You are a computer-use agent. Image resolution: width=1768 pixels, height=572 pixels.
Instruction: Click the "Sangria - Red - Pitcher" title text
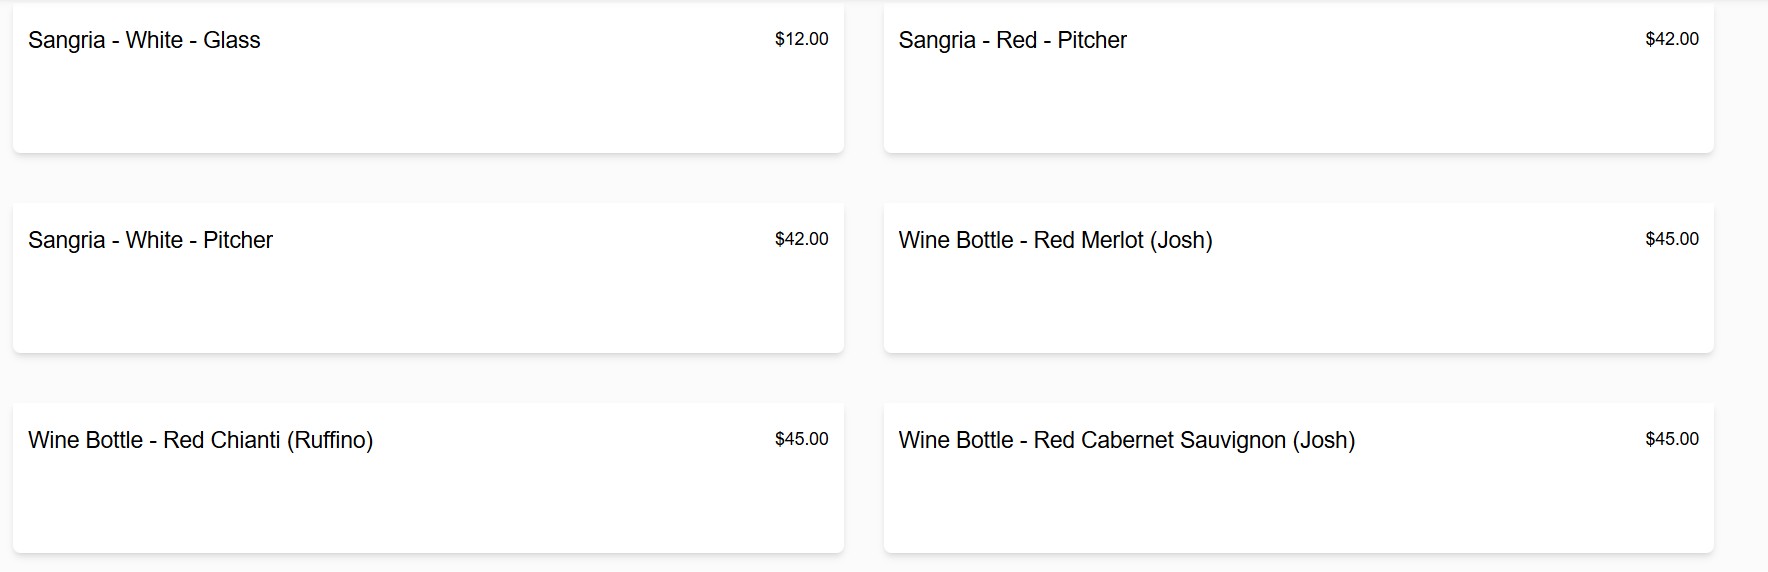pyautogui.click(x=1012, y=40)
